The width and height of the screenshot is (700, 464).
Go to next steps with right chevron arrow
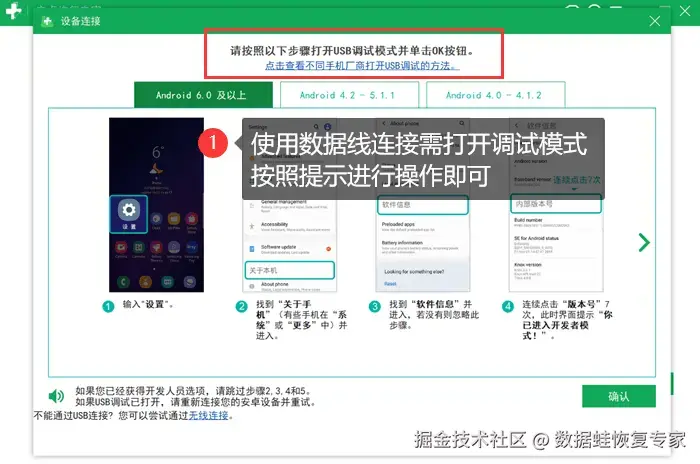pos(643,242)
